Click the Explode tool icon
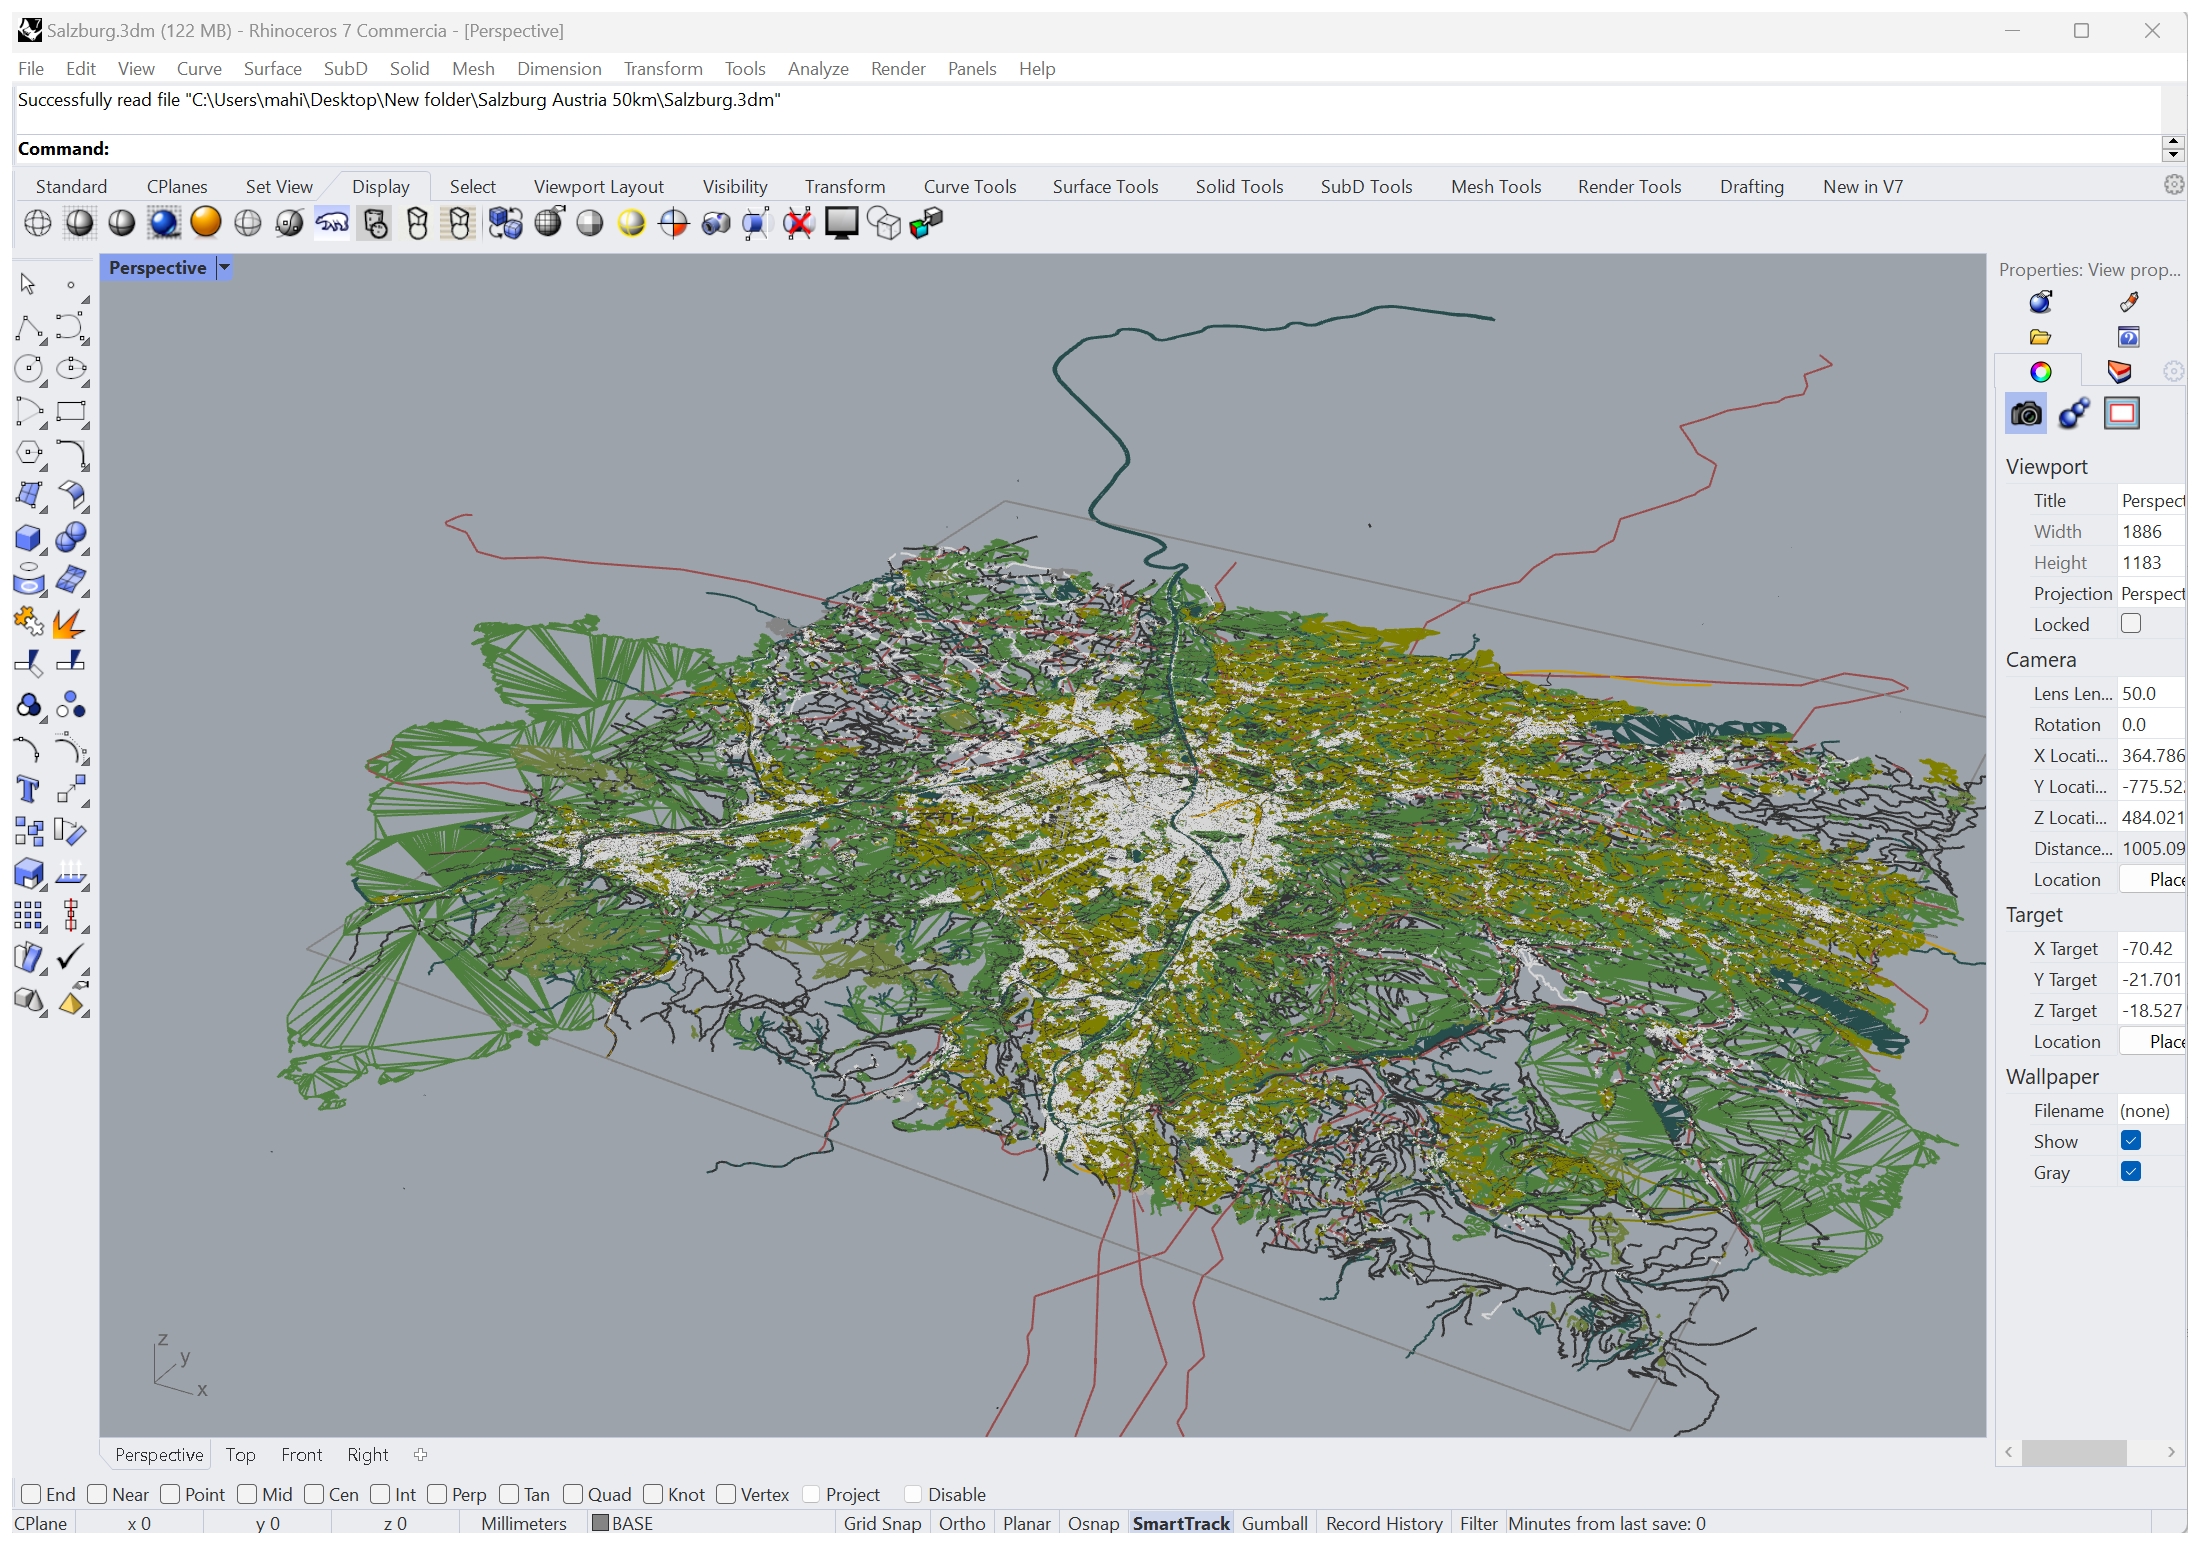Screen dimensions: 2197x1542 69,623
